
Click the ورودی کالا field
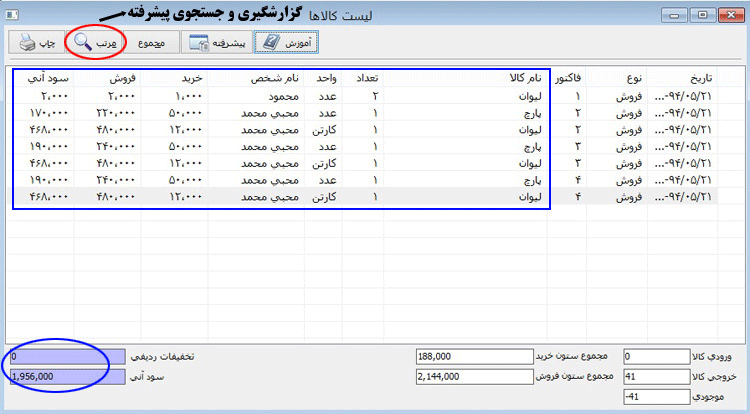655,356
